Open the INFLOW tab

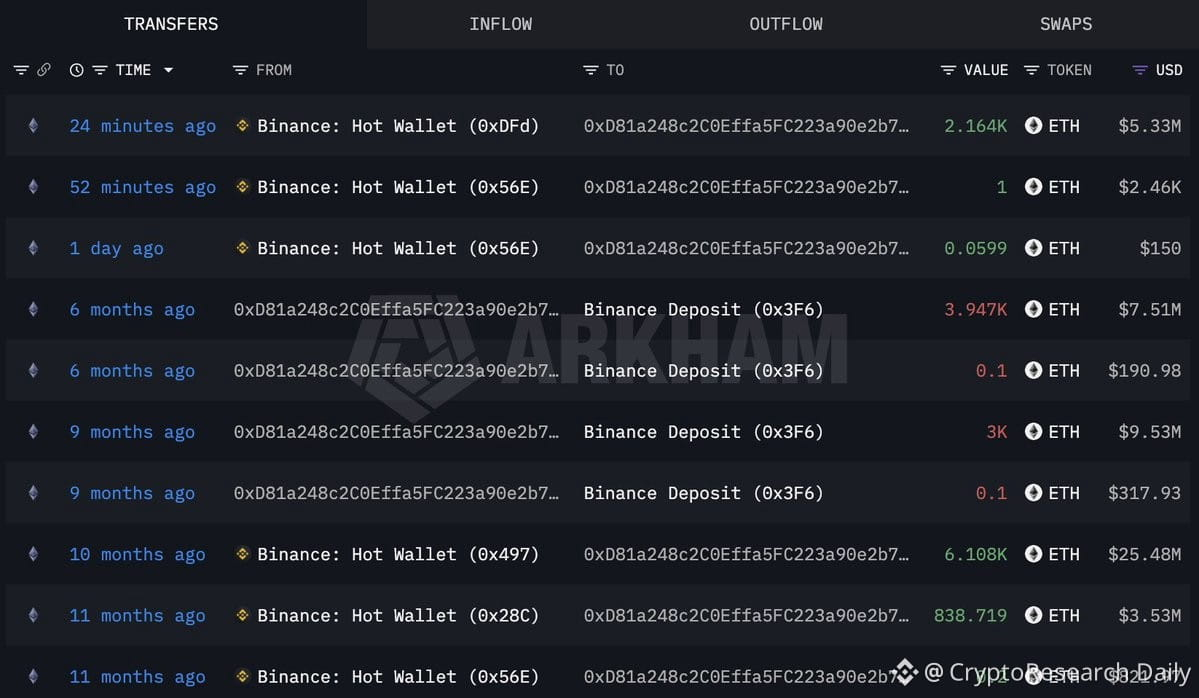[501, 24]
